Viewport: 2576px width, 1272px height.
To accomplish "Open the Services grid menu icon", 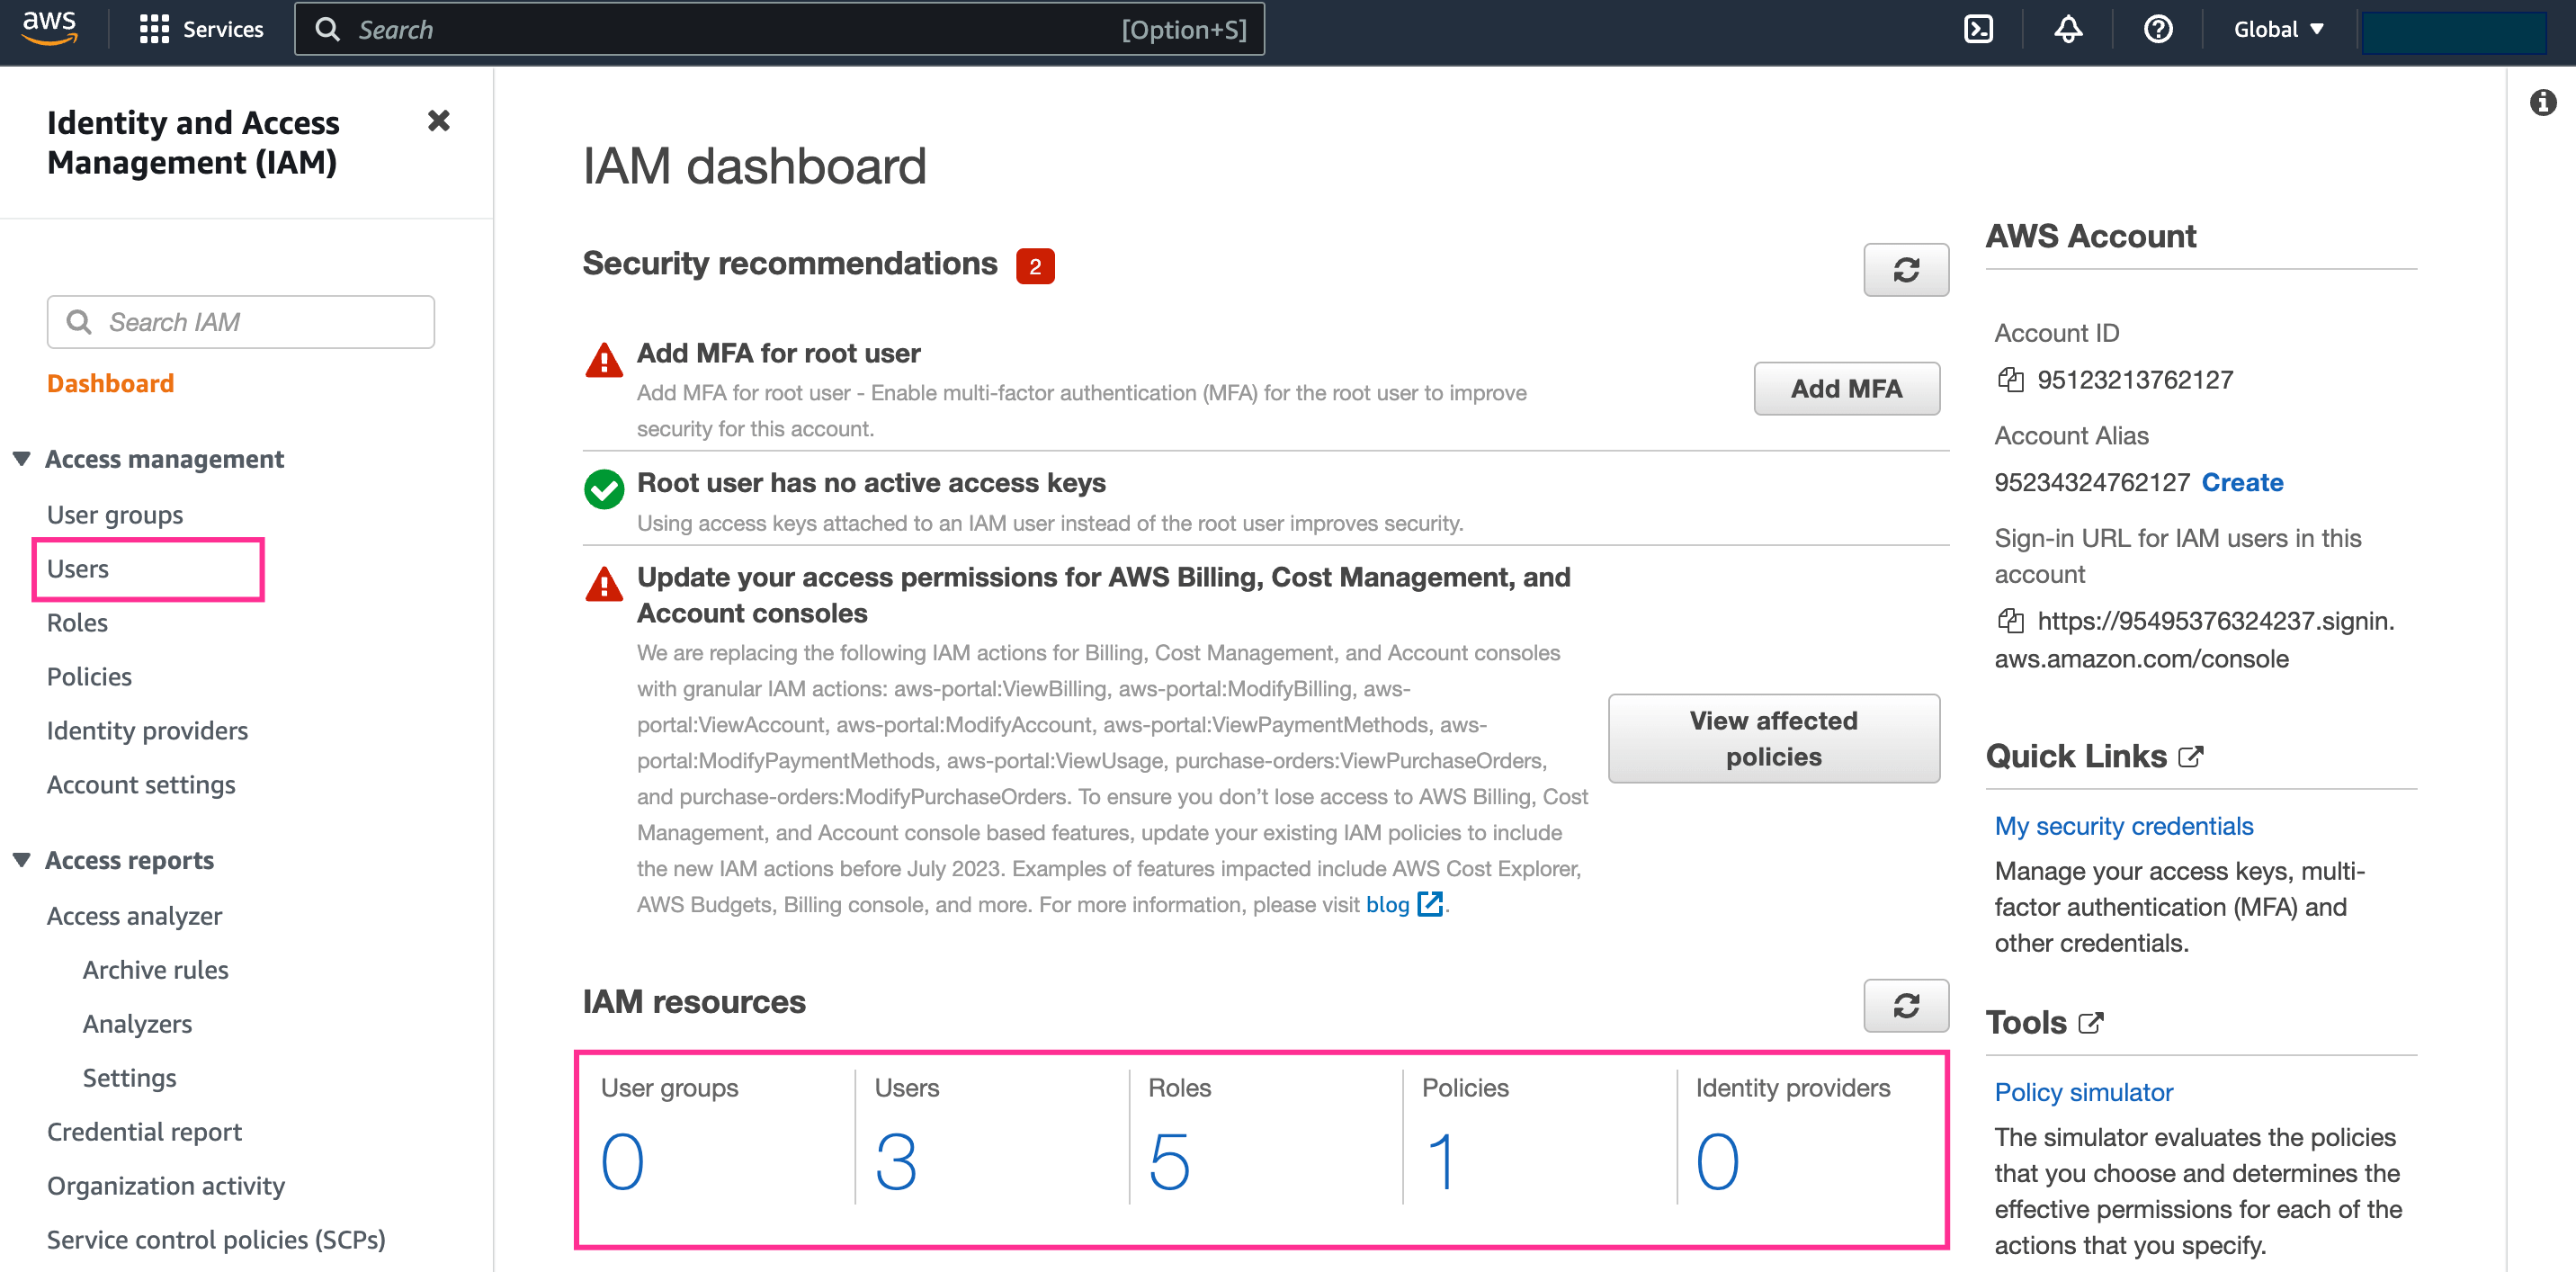I will (154, 29).
